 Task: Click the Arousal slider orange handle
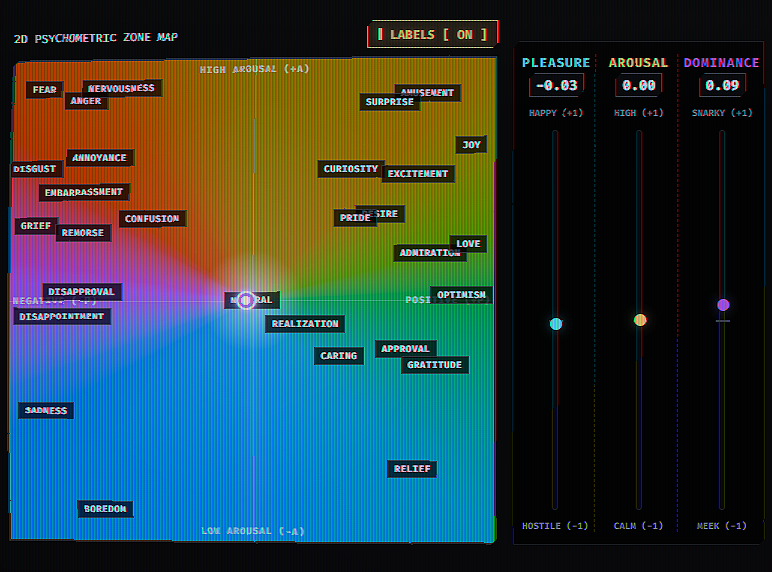(x=640, y=320)
